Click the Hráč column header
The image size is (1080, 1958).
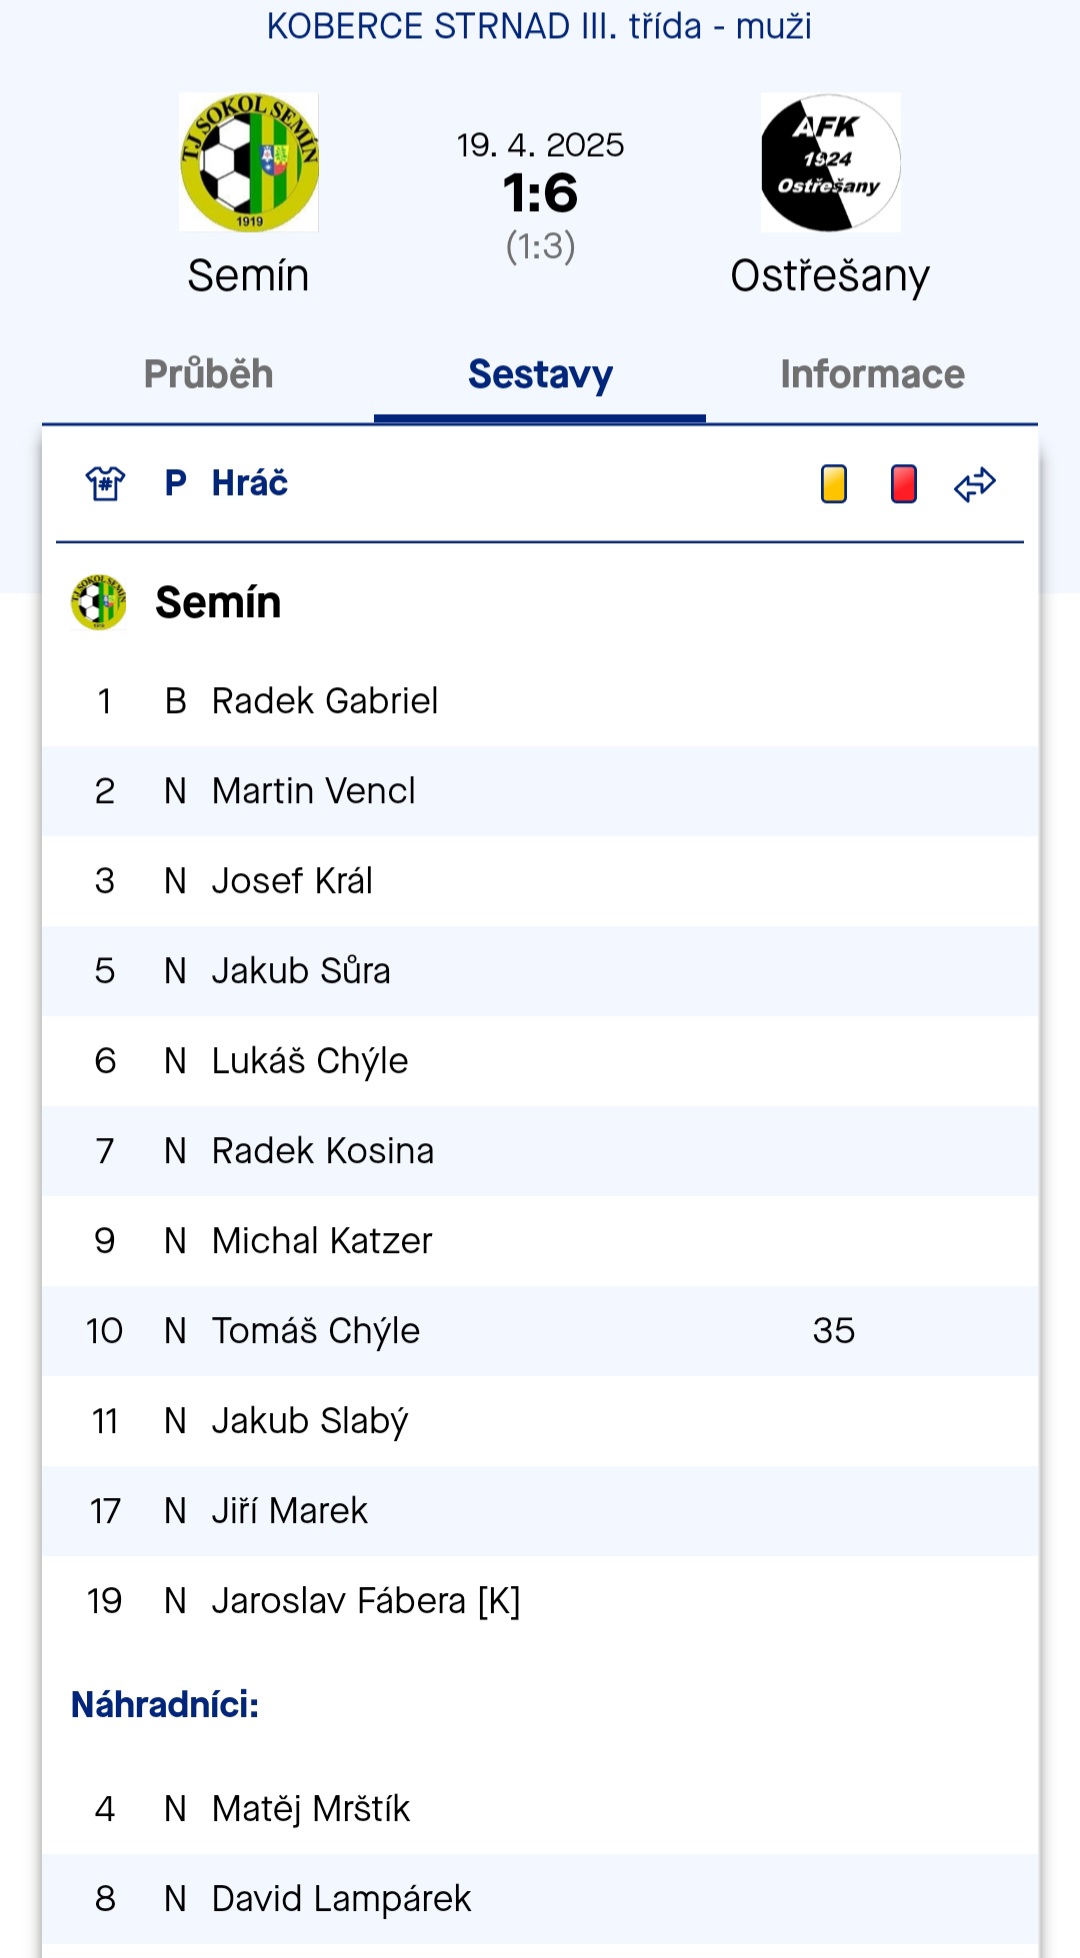point(250,483)
